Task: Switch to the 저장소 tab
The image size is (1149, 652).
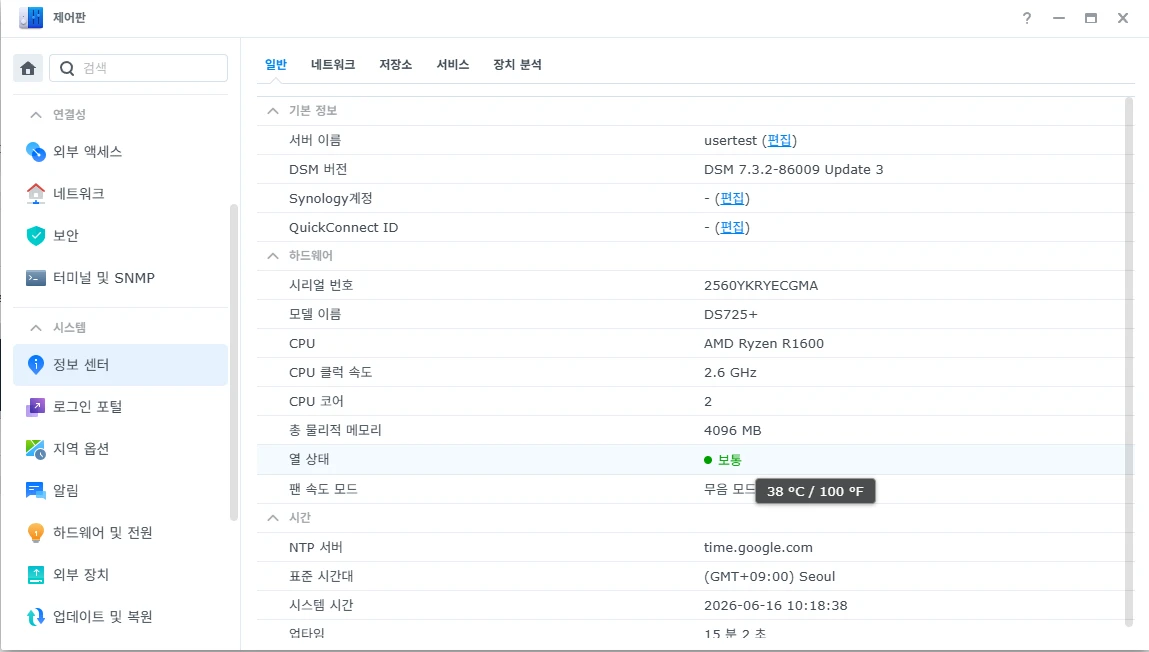Action: pos(396,64)
